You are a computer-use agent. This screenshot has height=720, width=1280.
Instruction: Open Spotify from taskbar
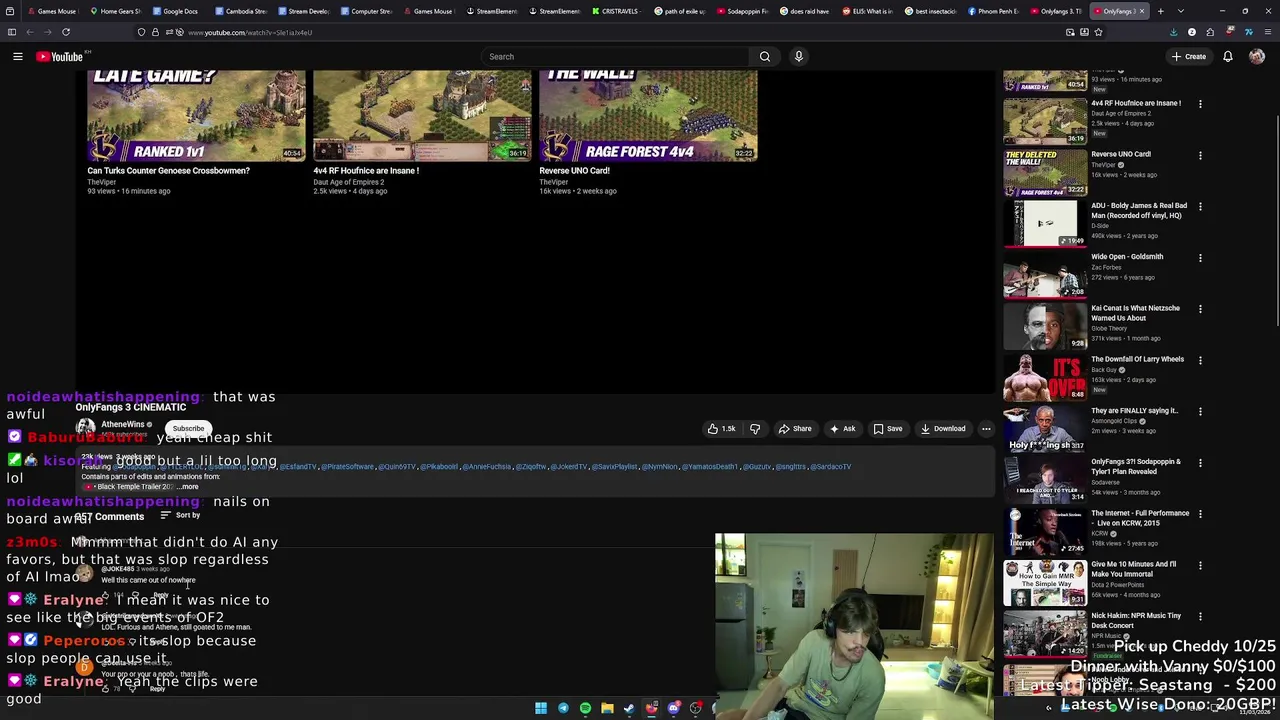585,709
